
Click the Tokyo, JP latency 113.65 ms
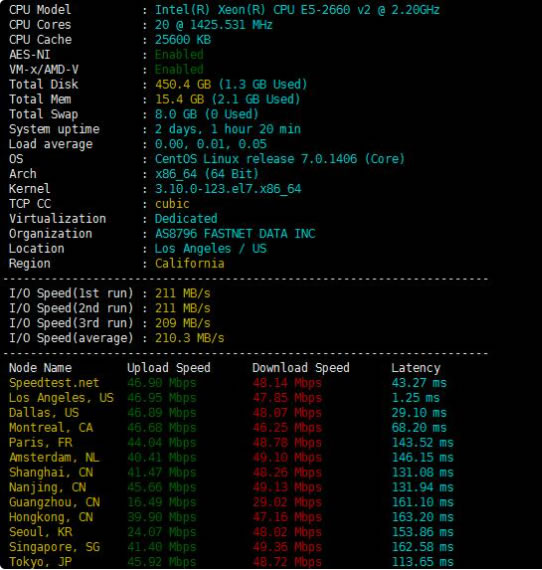point(422,562)
